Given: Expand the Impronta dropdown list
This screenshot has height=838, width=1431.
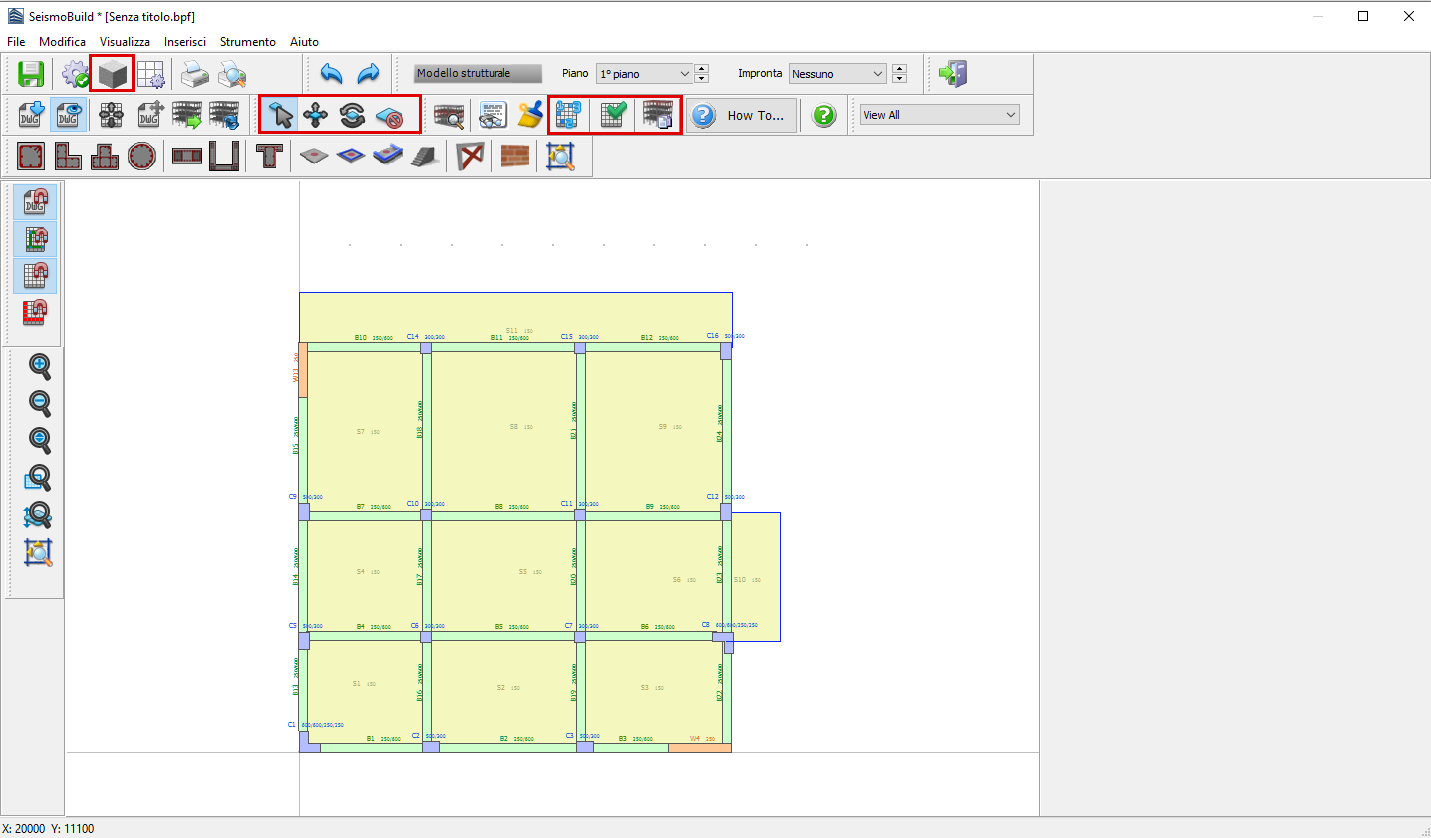Looking at the screenshot, I should click(x=837, y=74).
